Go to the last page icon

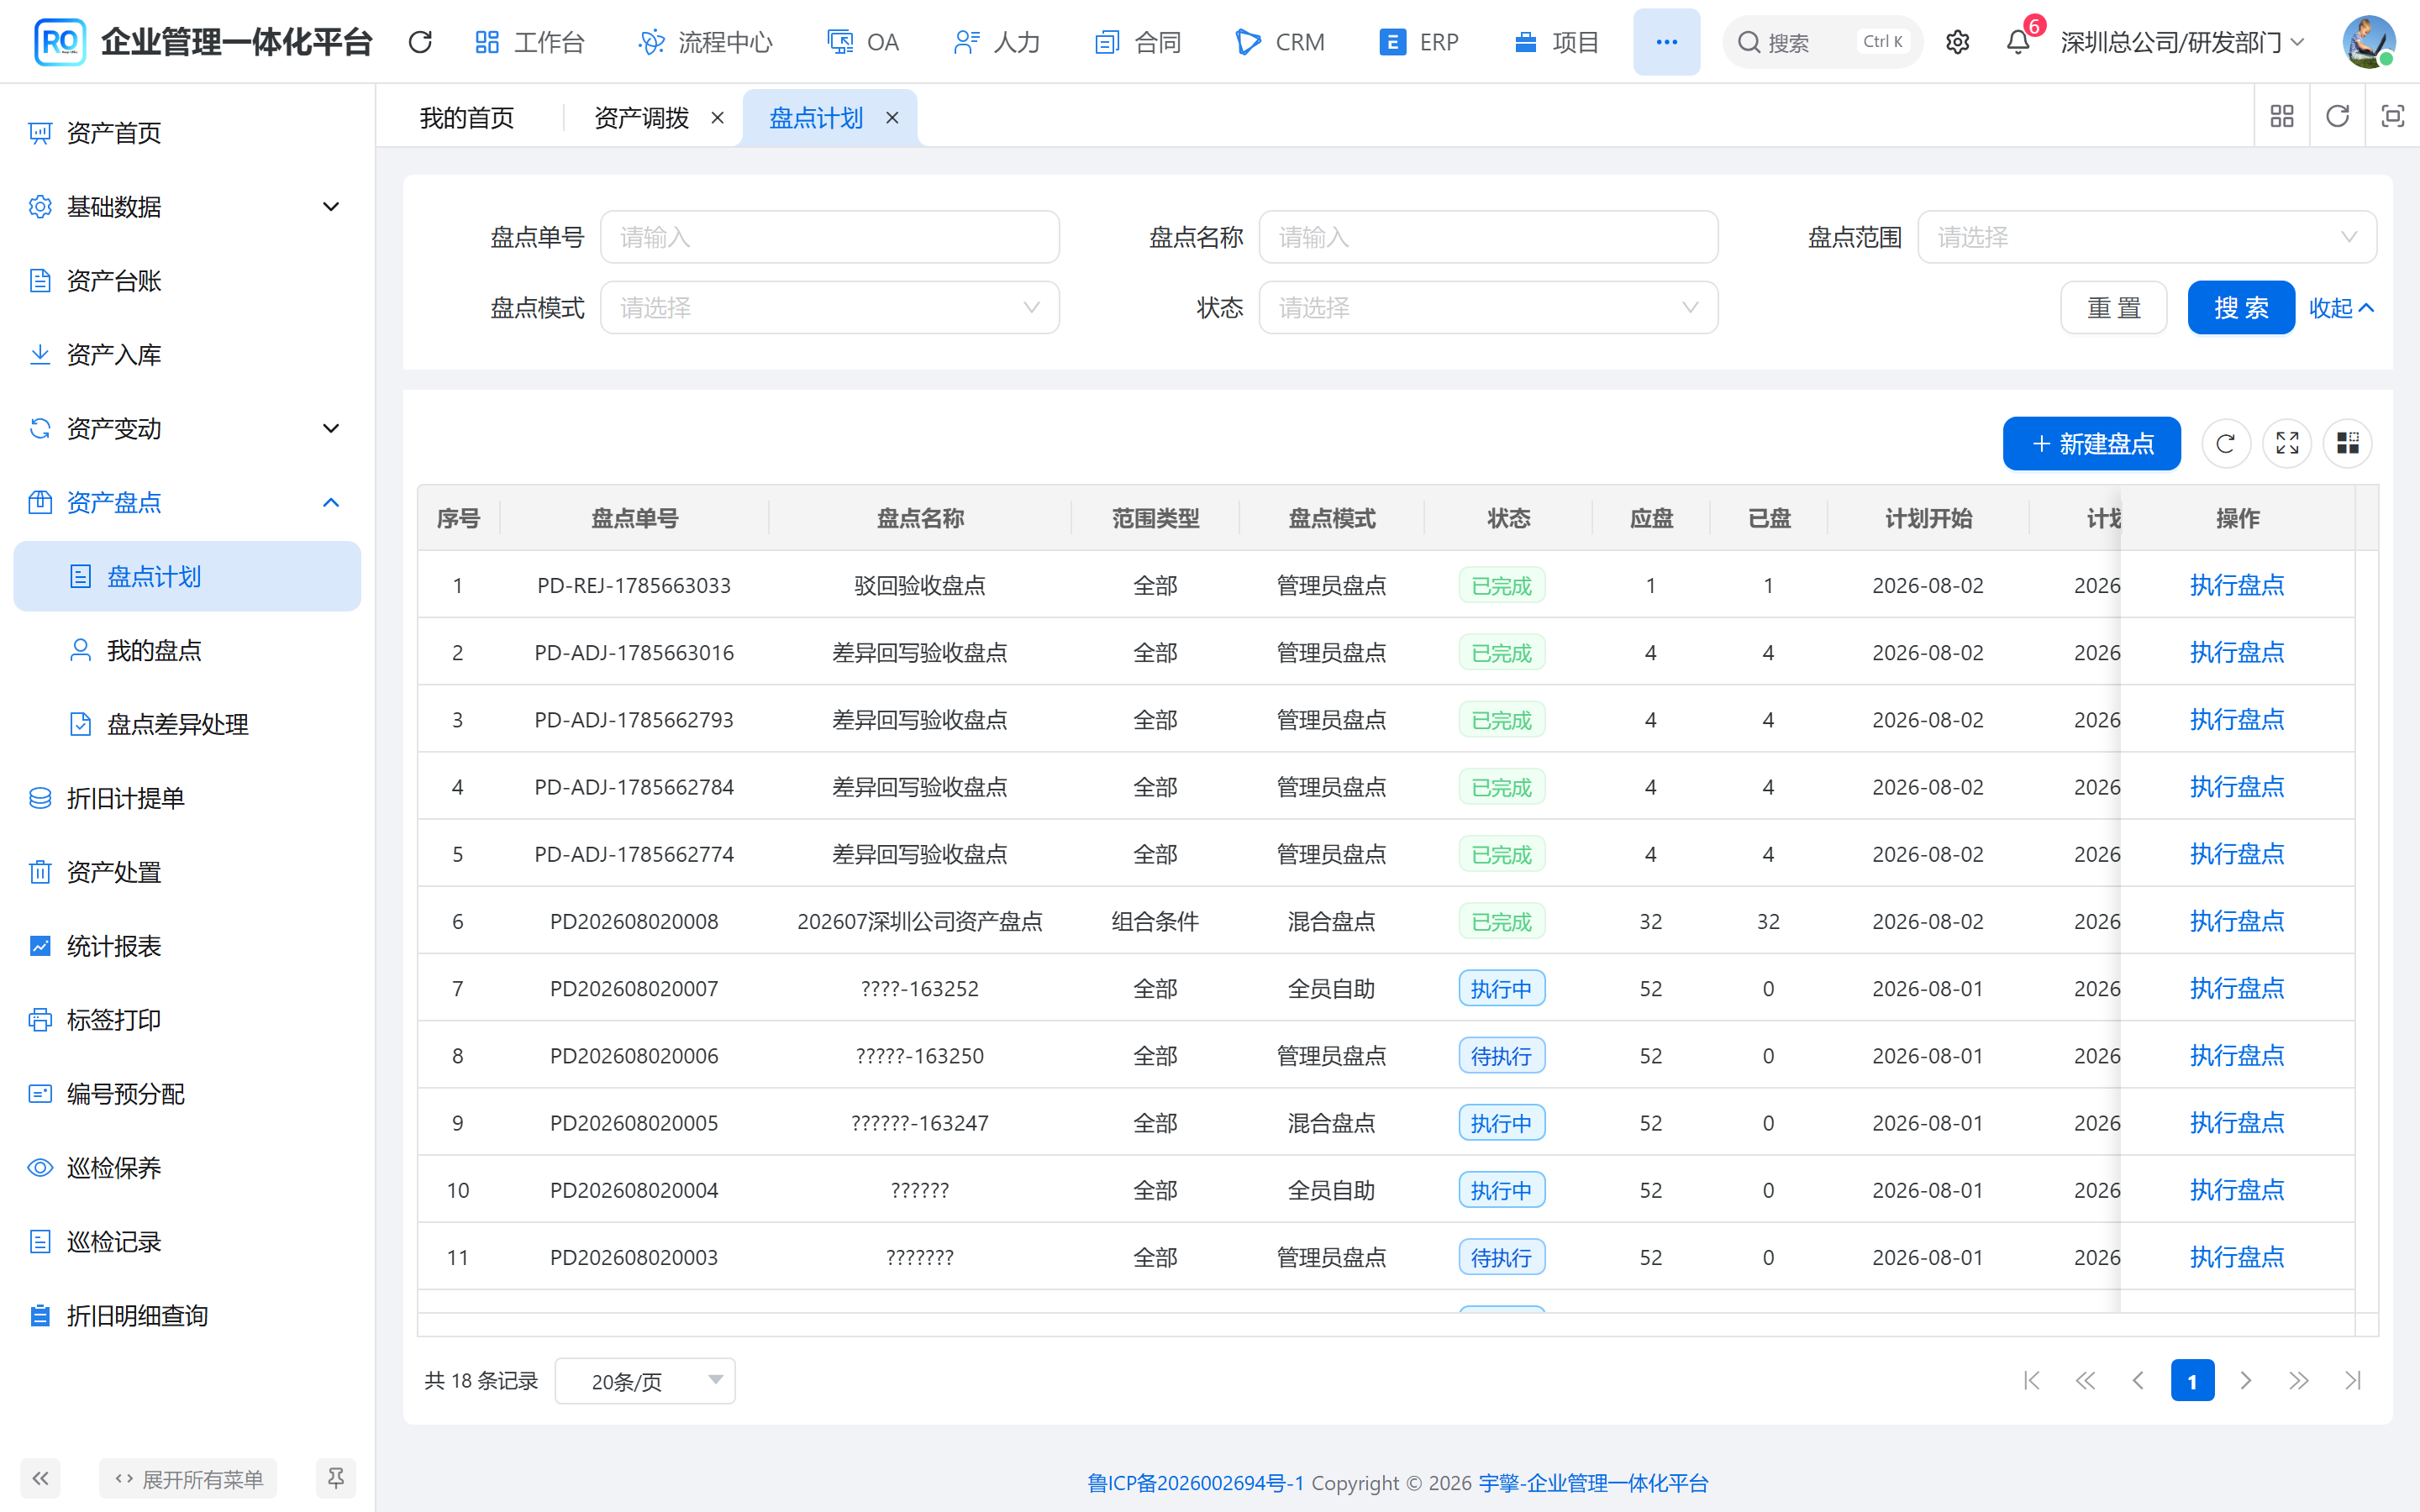tap(2353, 1381)
